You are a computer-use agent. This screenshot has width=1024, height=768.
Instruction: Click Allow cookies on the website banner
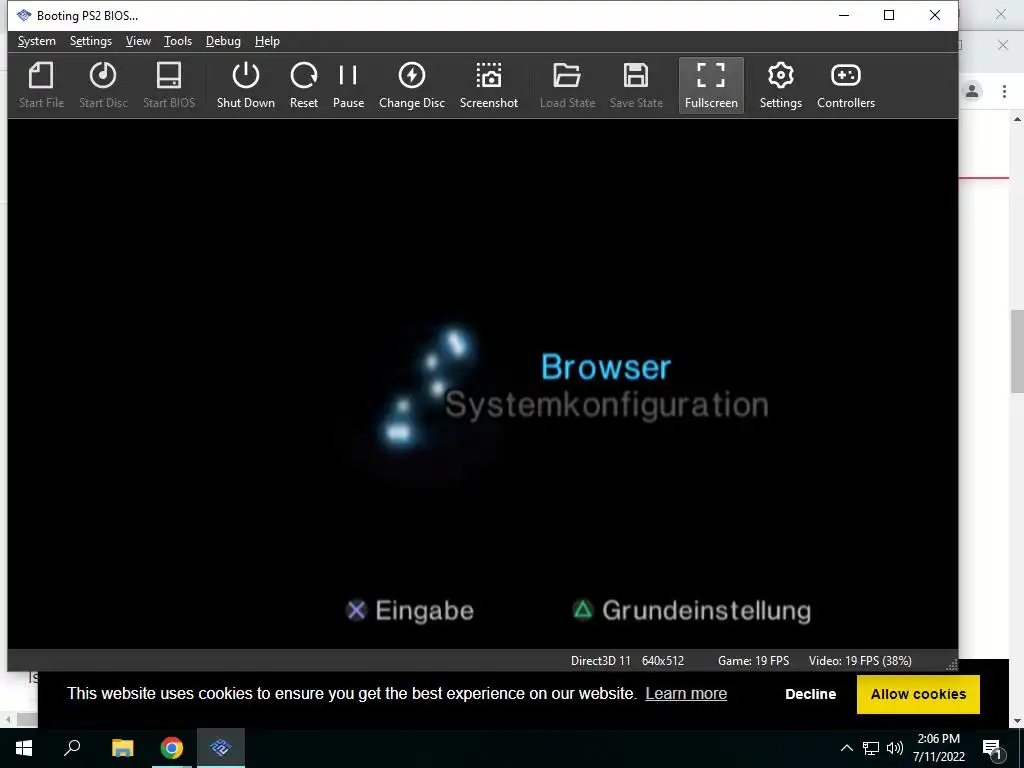[x=918, y=694]
